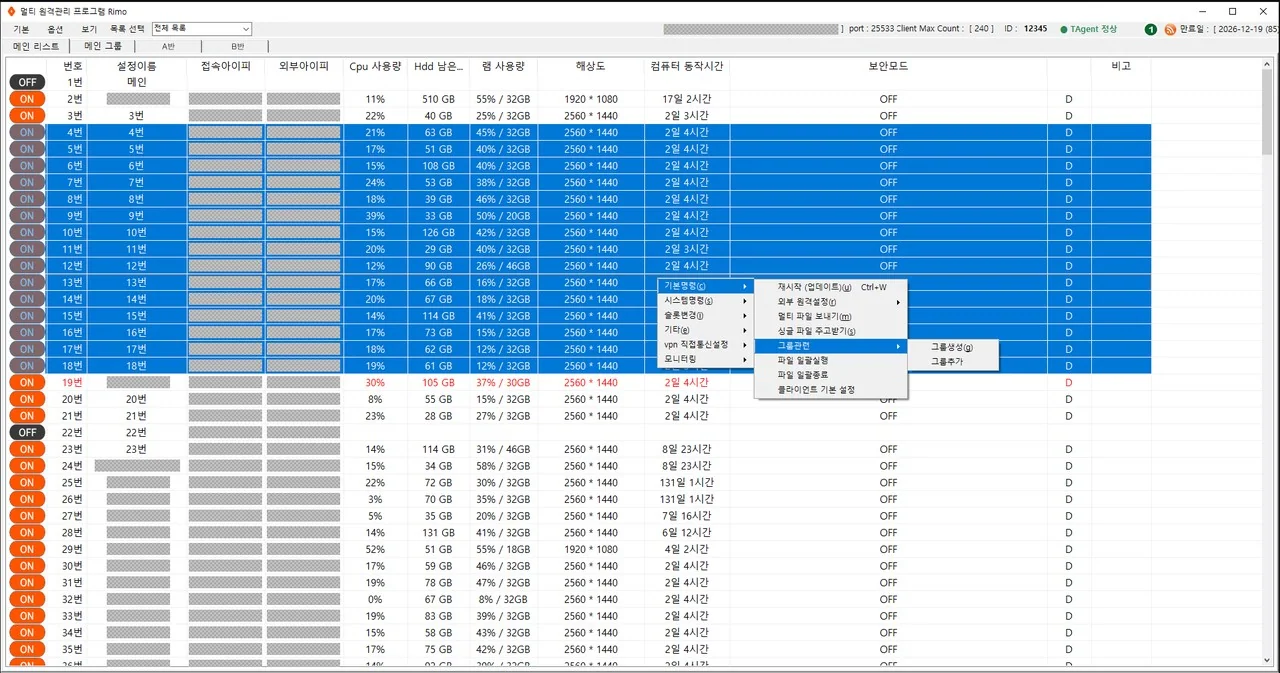Switch to the 메인 그룹 tab
Screen dimensions: 1280x673
103,46
